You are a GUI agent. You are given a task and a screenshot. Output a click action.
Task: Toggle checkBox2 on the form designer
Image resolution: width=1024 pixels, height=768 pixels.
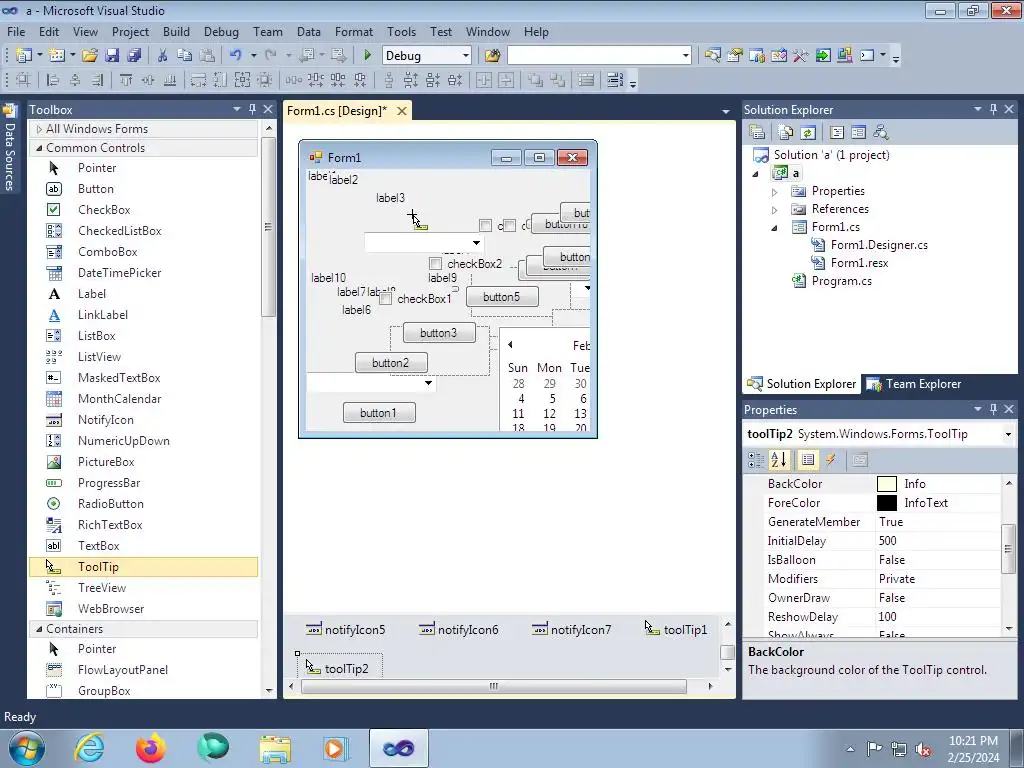[435, 264]
